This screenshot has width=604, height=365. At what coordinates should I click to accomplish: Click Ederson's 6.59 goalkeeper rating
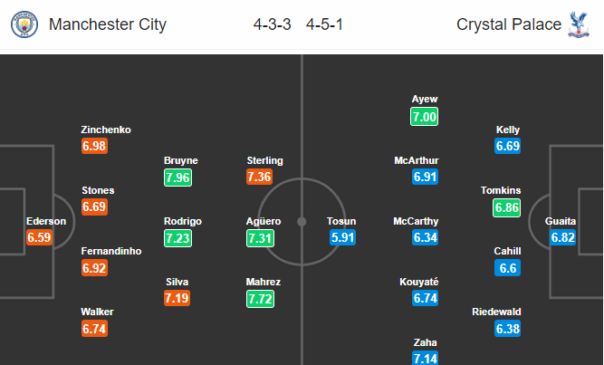point(39,237)
